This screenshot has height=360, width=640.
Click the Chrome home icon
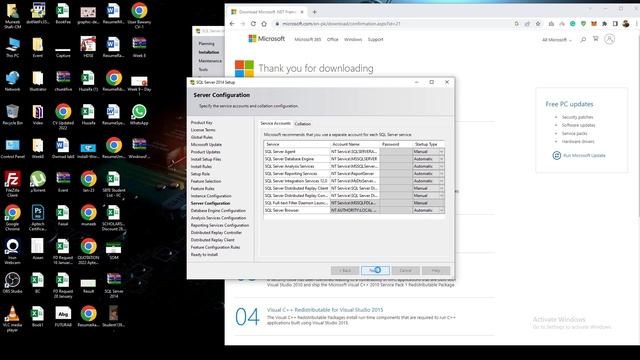[264, 24]
